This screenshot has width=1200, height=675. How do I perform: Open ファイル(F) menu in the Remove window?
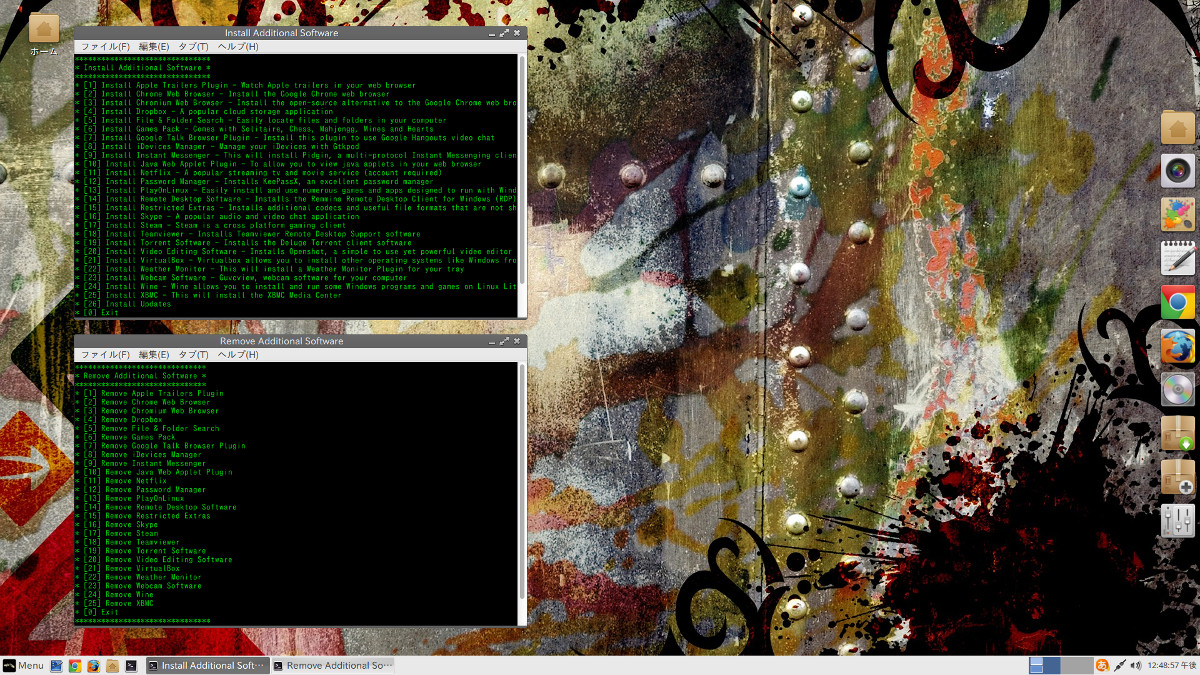click(x=104, y=355)
